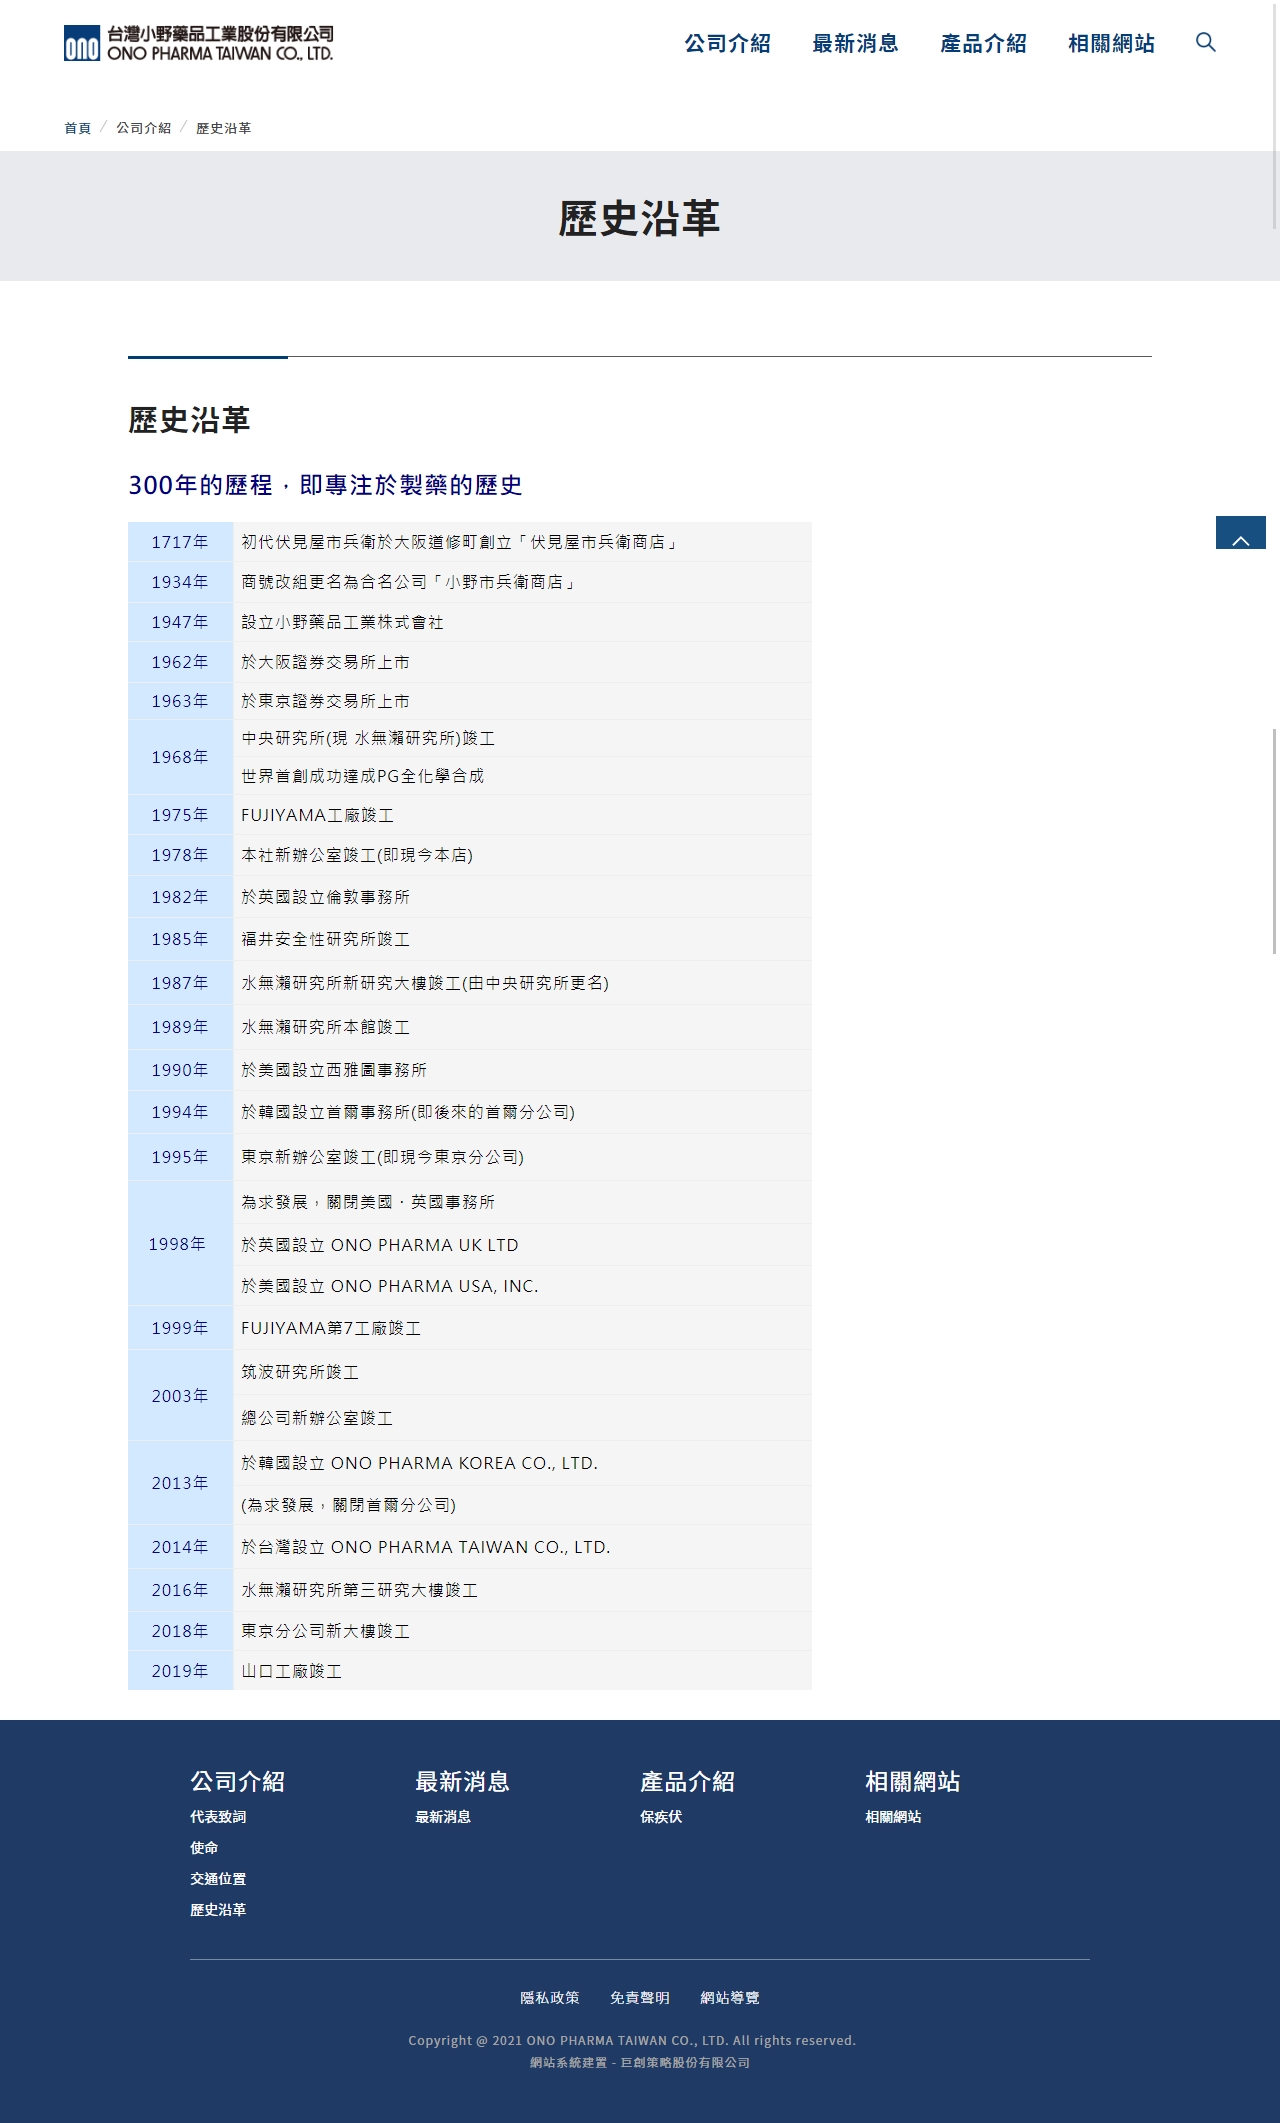This screenshot has height=2123, width=1280.
Task: Go to 首頁 breadcrumb link
Action: [77, 128]
